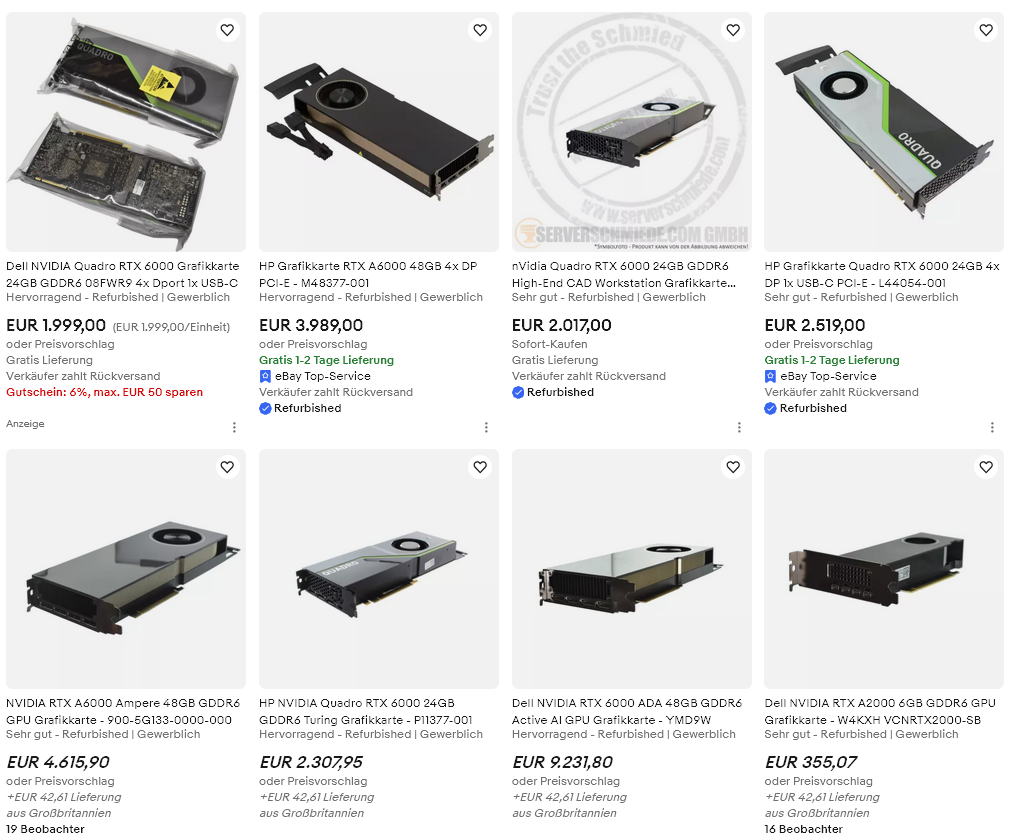Toggle watchlist heart on Serverschmiede Quadro RTX 6000

pyautogui.click(x=733, y=30)
